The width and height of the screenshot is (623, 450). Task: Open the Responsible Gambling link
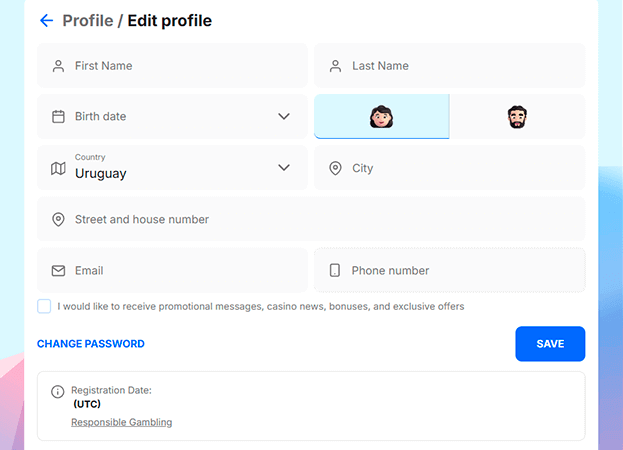click(x=122, y=422)
